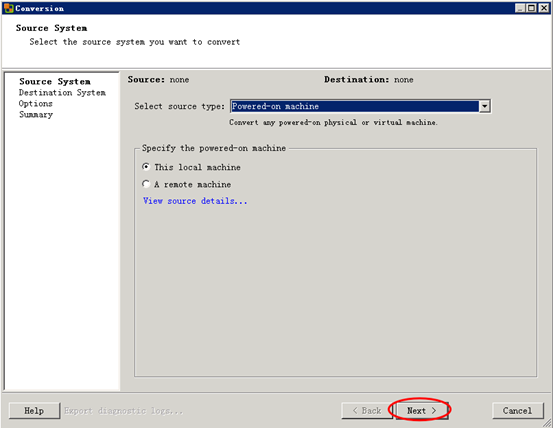The image size is (553, 428).
Task: Maximize the Conversion window
Action: point(531,8)
